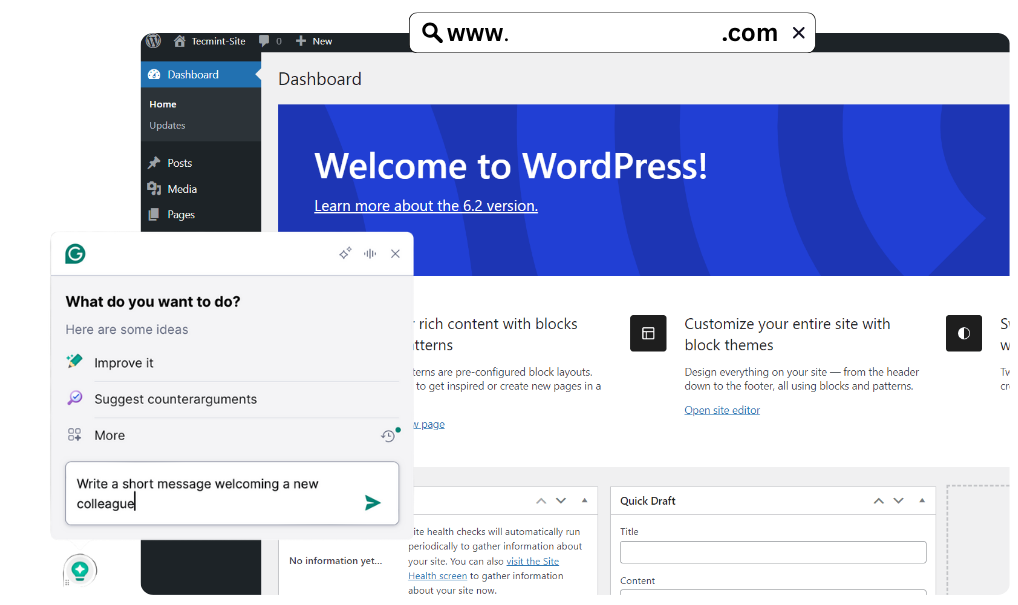Move Quick Draft widget down

click(899, 500)
